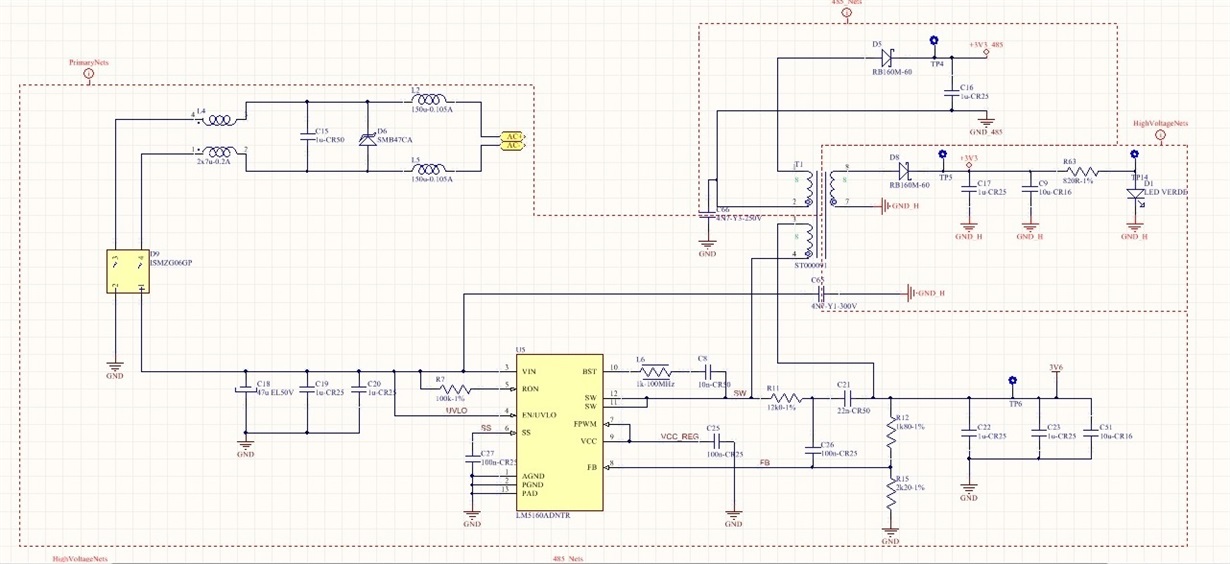This screenshot has width=1230, height=564.
Task: Click the red SW net label
Action: (x=739, y=393)
